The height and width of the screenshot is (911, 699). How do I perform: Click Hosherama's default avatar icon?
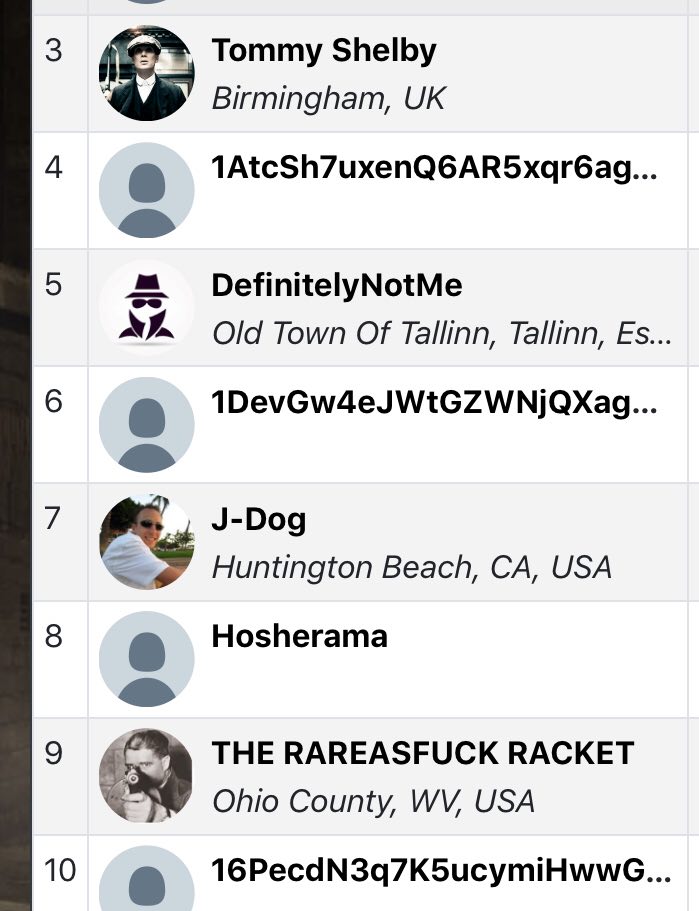coord(146,658)
